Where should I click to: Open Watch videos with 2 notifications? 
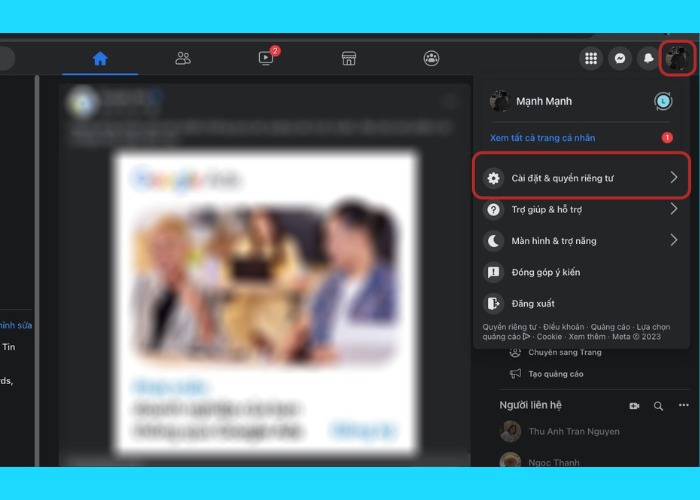coord(267,58)
